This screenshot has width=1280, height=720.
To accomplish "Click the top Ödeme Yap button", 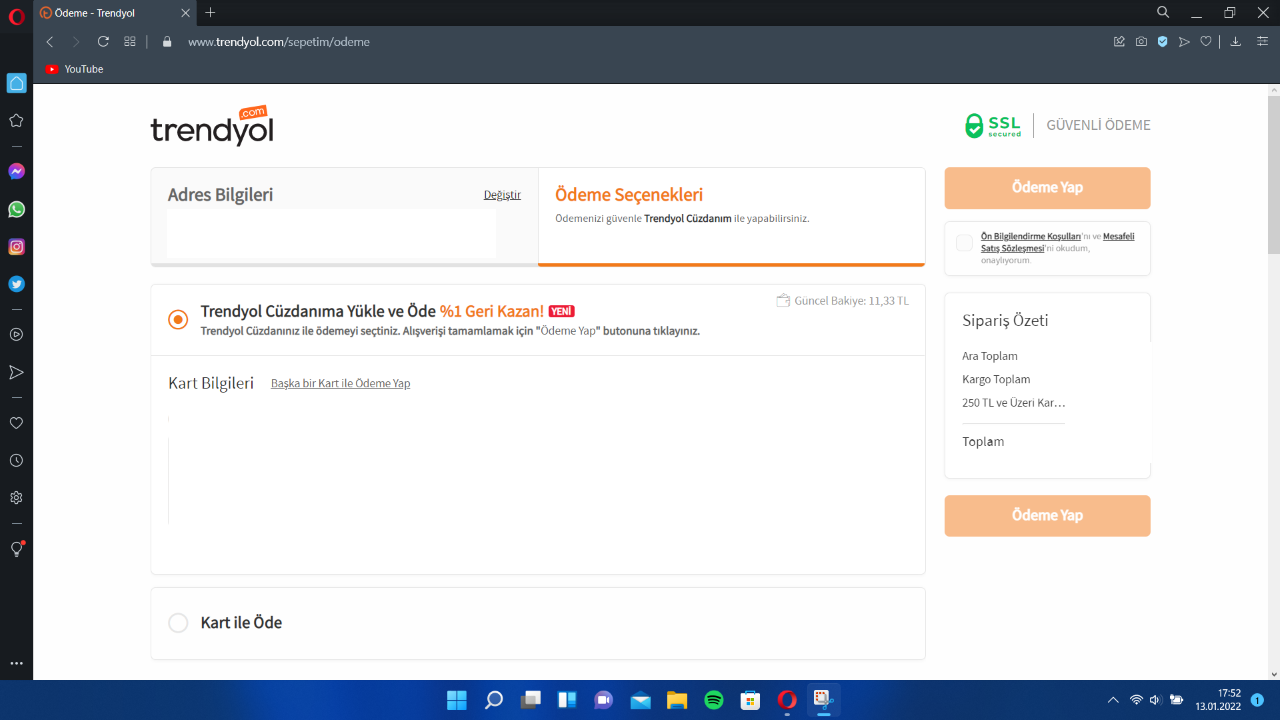I will 1047,188.
